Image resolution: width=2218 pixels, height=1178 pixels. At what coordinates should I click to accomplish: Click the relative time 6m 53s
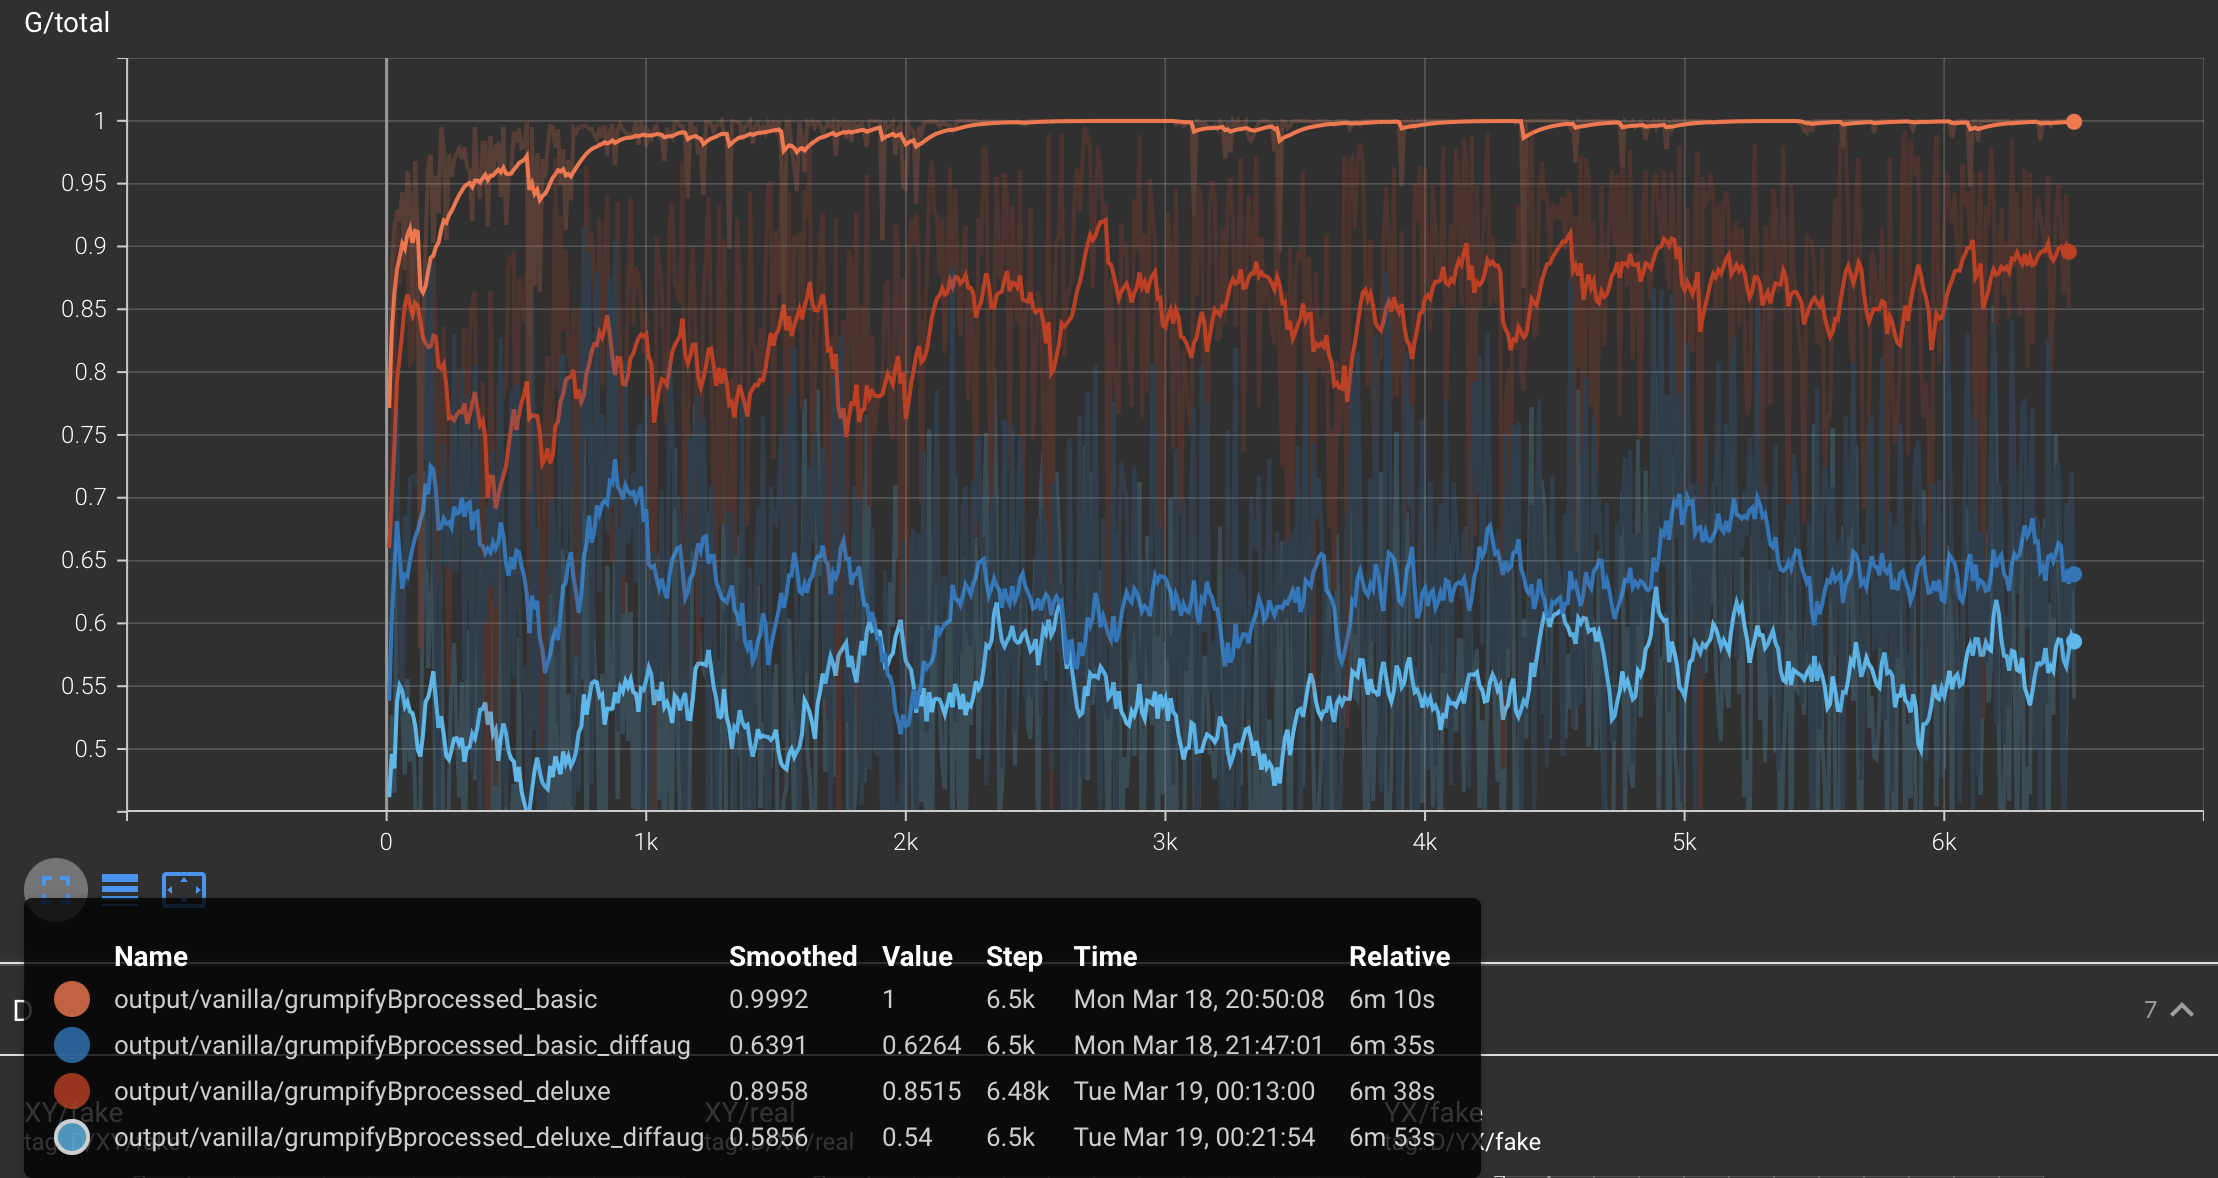tap(1392, 1137)
